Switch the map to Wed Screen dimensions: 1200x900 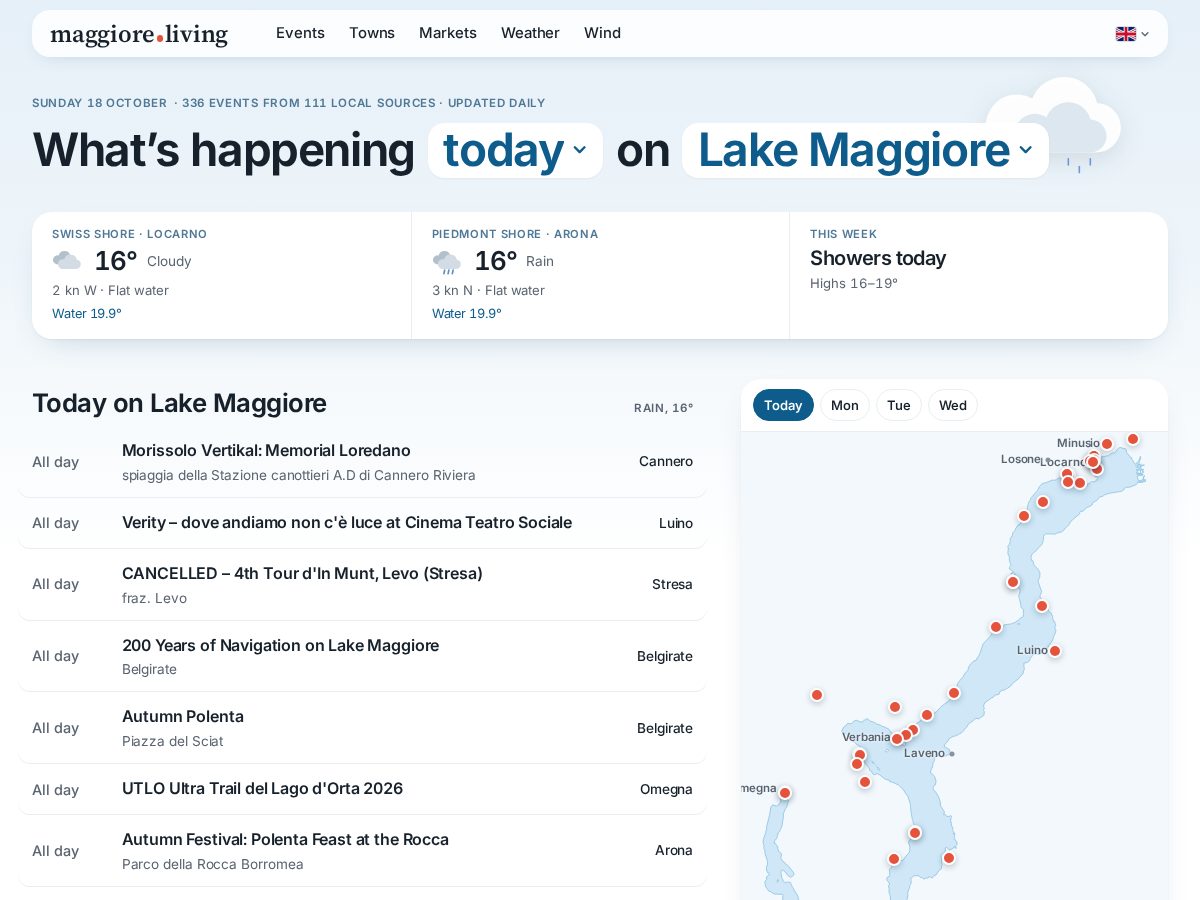point(953,405)
